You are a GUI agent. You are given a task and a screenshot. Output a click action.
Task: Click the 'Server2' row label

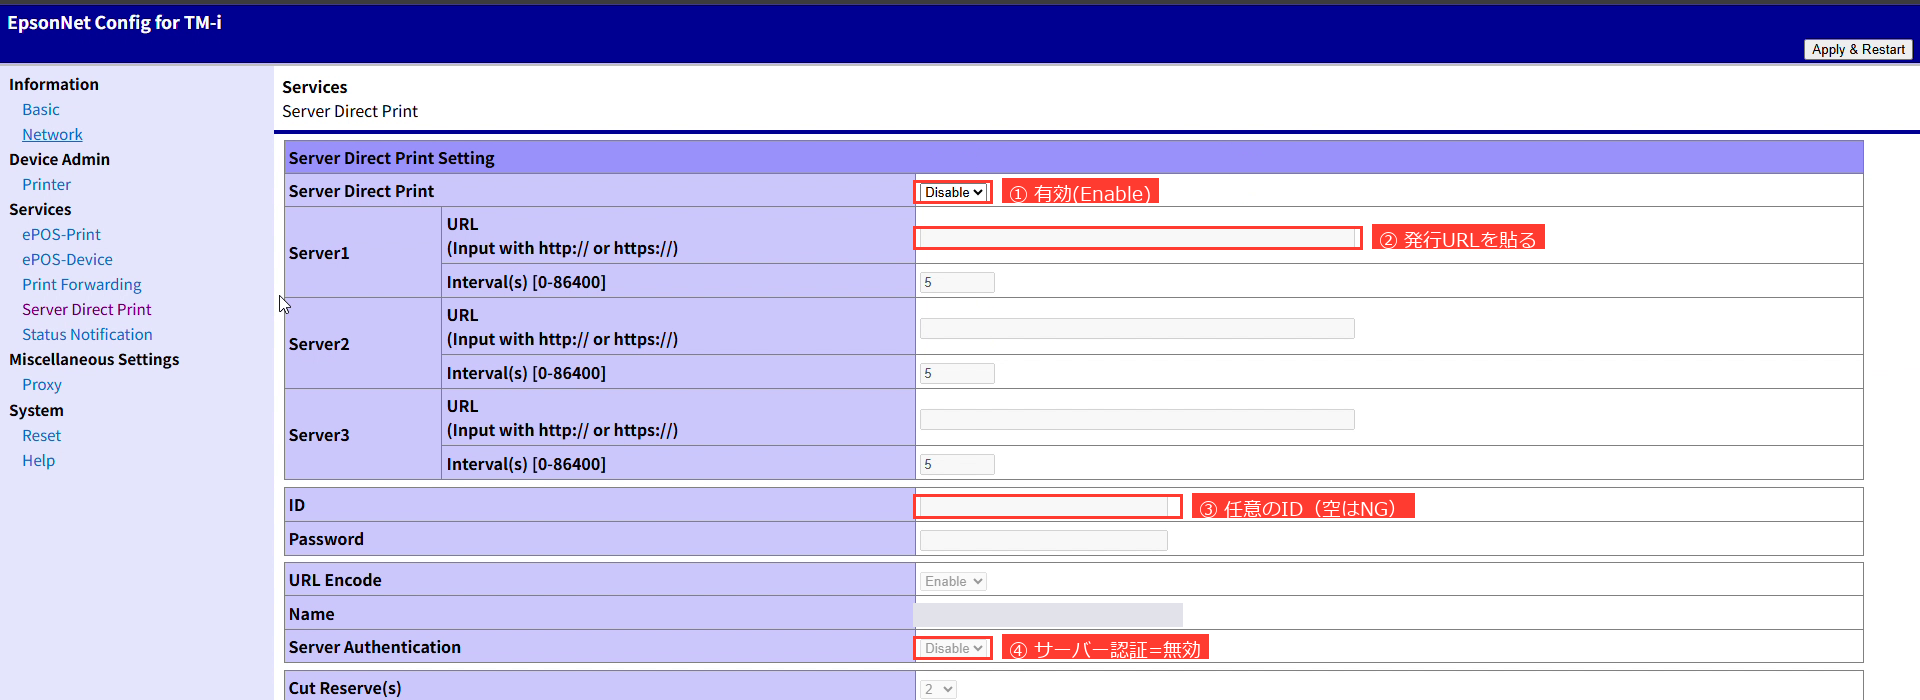coord(319,344)
